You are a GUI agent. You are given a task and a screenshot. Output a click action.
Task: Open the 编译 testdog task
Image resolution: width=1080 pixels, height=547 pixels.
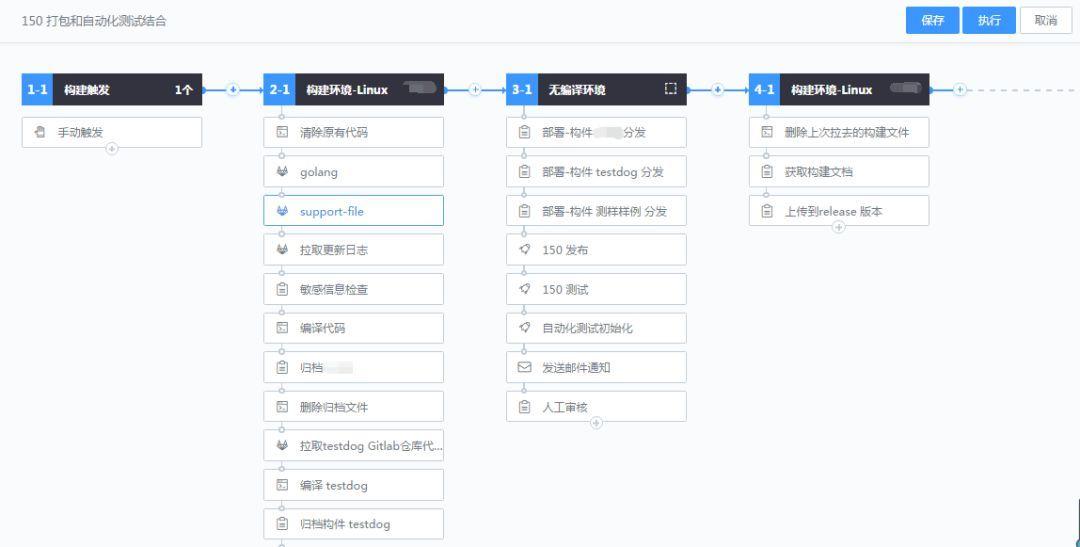click(353, 485)
